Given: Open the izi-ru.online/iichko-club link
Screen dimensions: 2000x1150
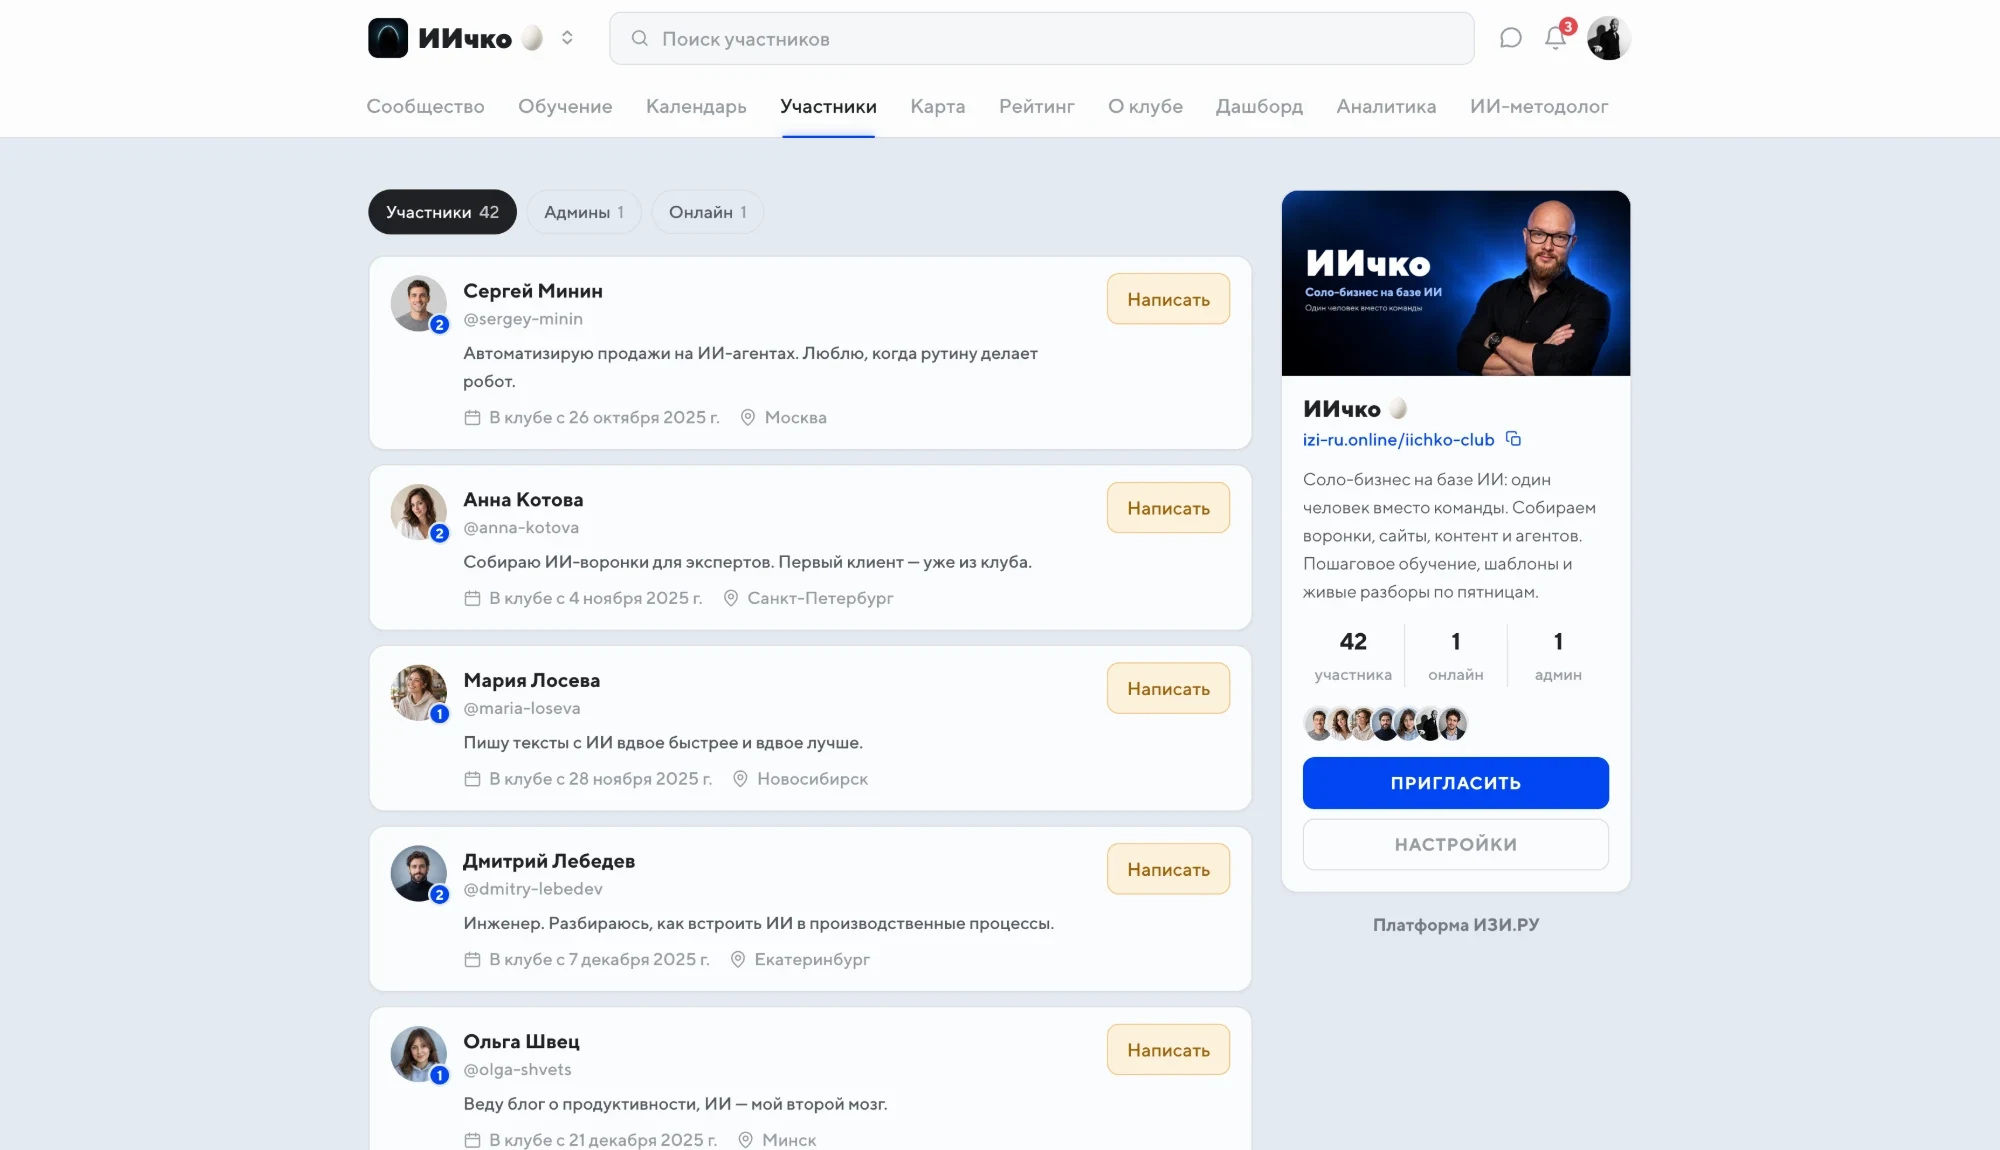Looking at the screenshot, I should 1398,439.
